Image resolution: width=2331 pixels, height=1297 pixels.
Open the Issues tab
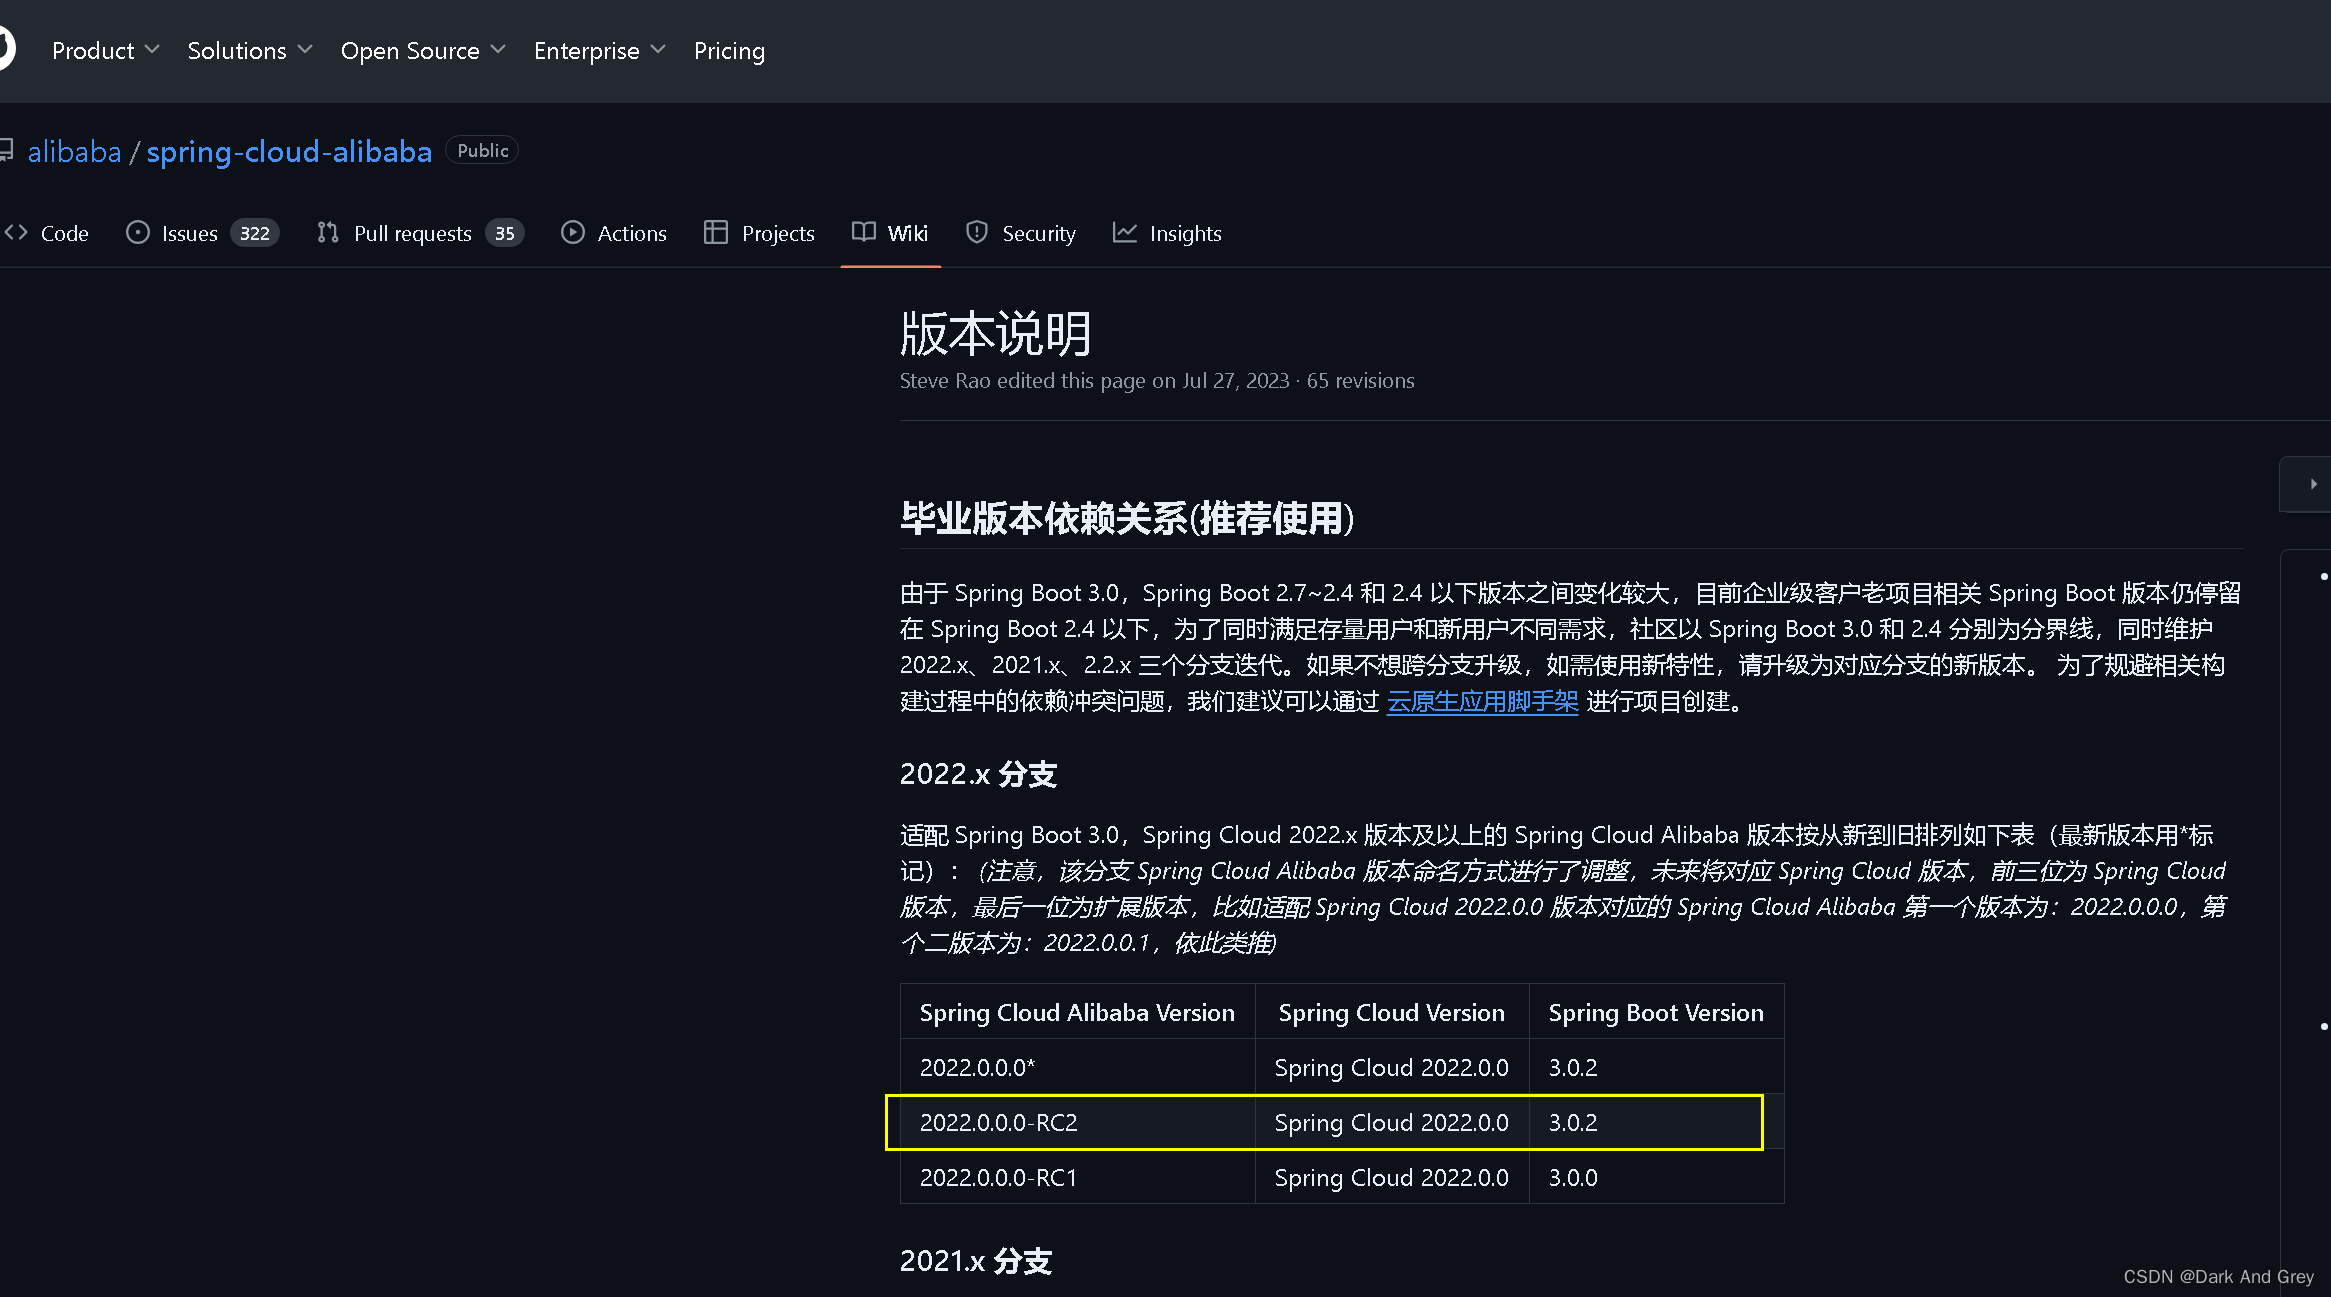point(202,233)
